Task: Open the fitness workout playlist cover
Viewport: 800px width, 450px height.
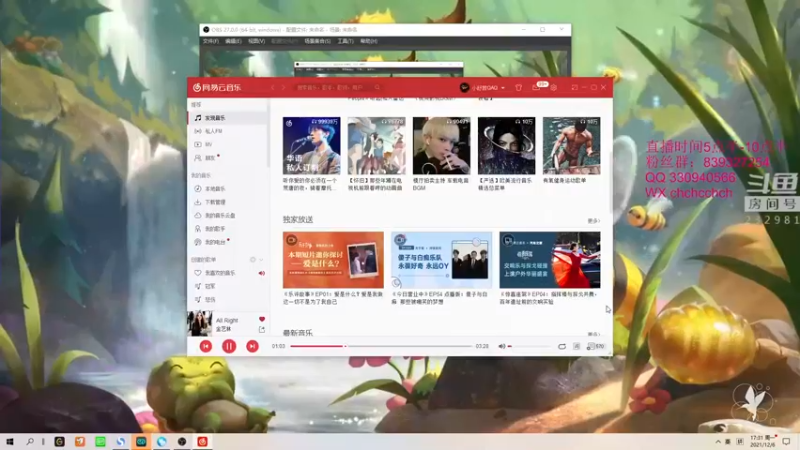Action: pyautogui.click(x=571, y=146)
